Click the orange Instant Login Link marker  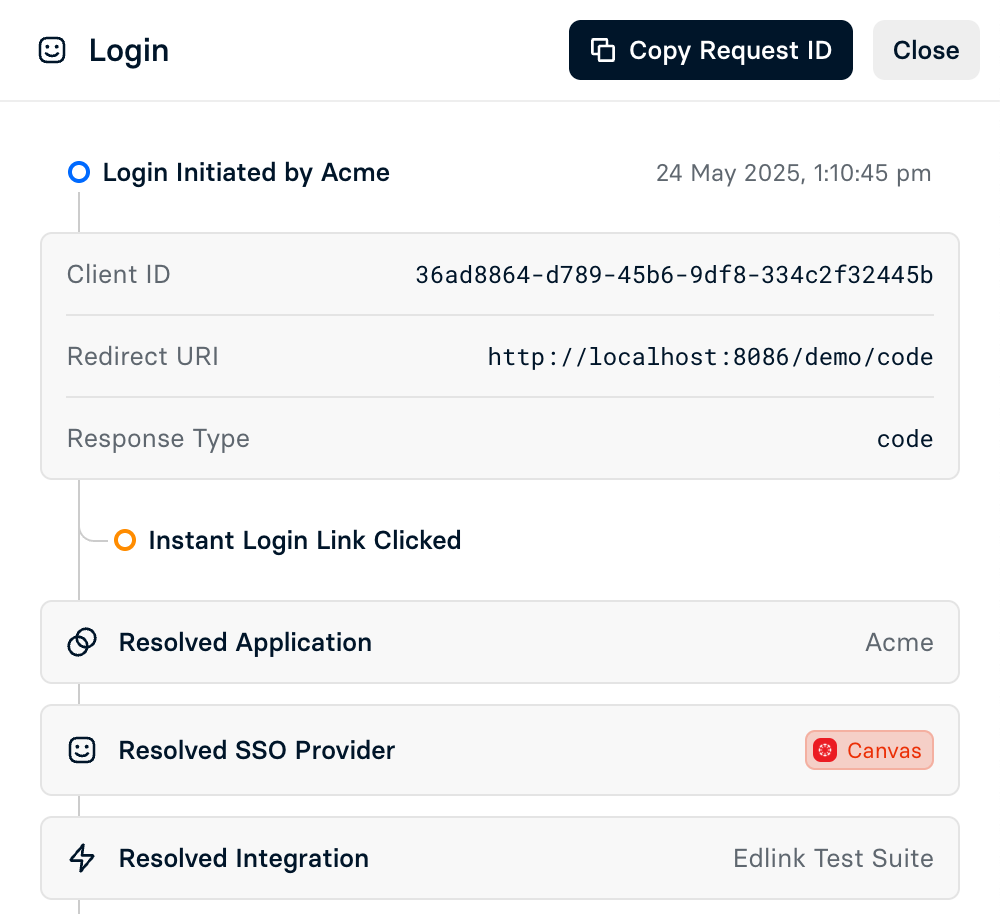(x=125, y=540)
